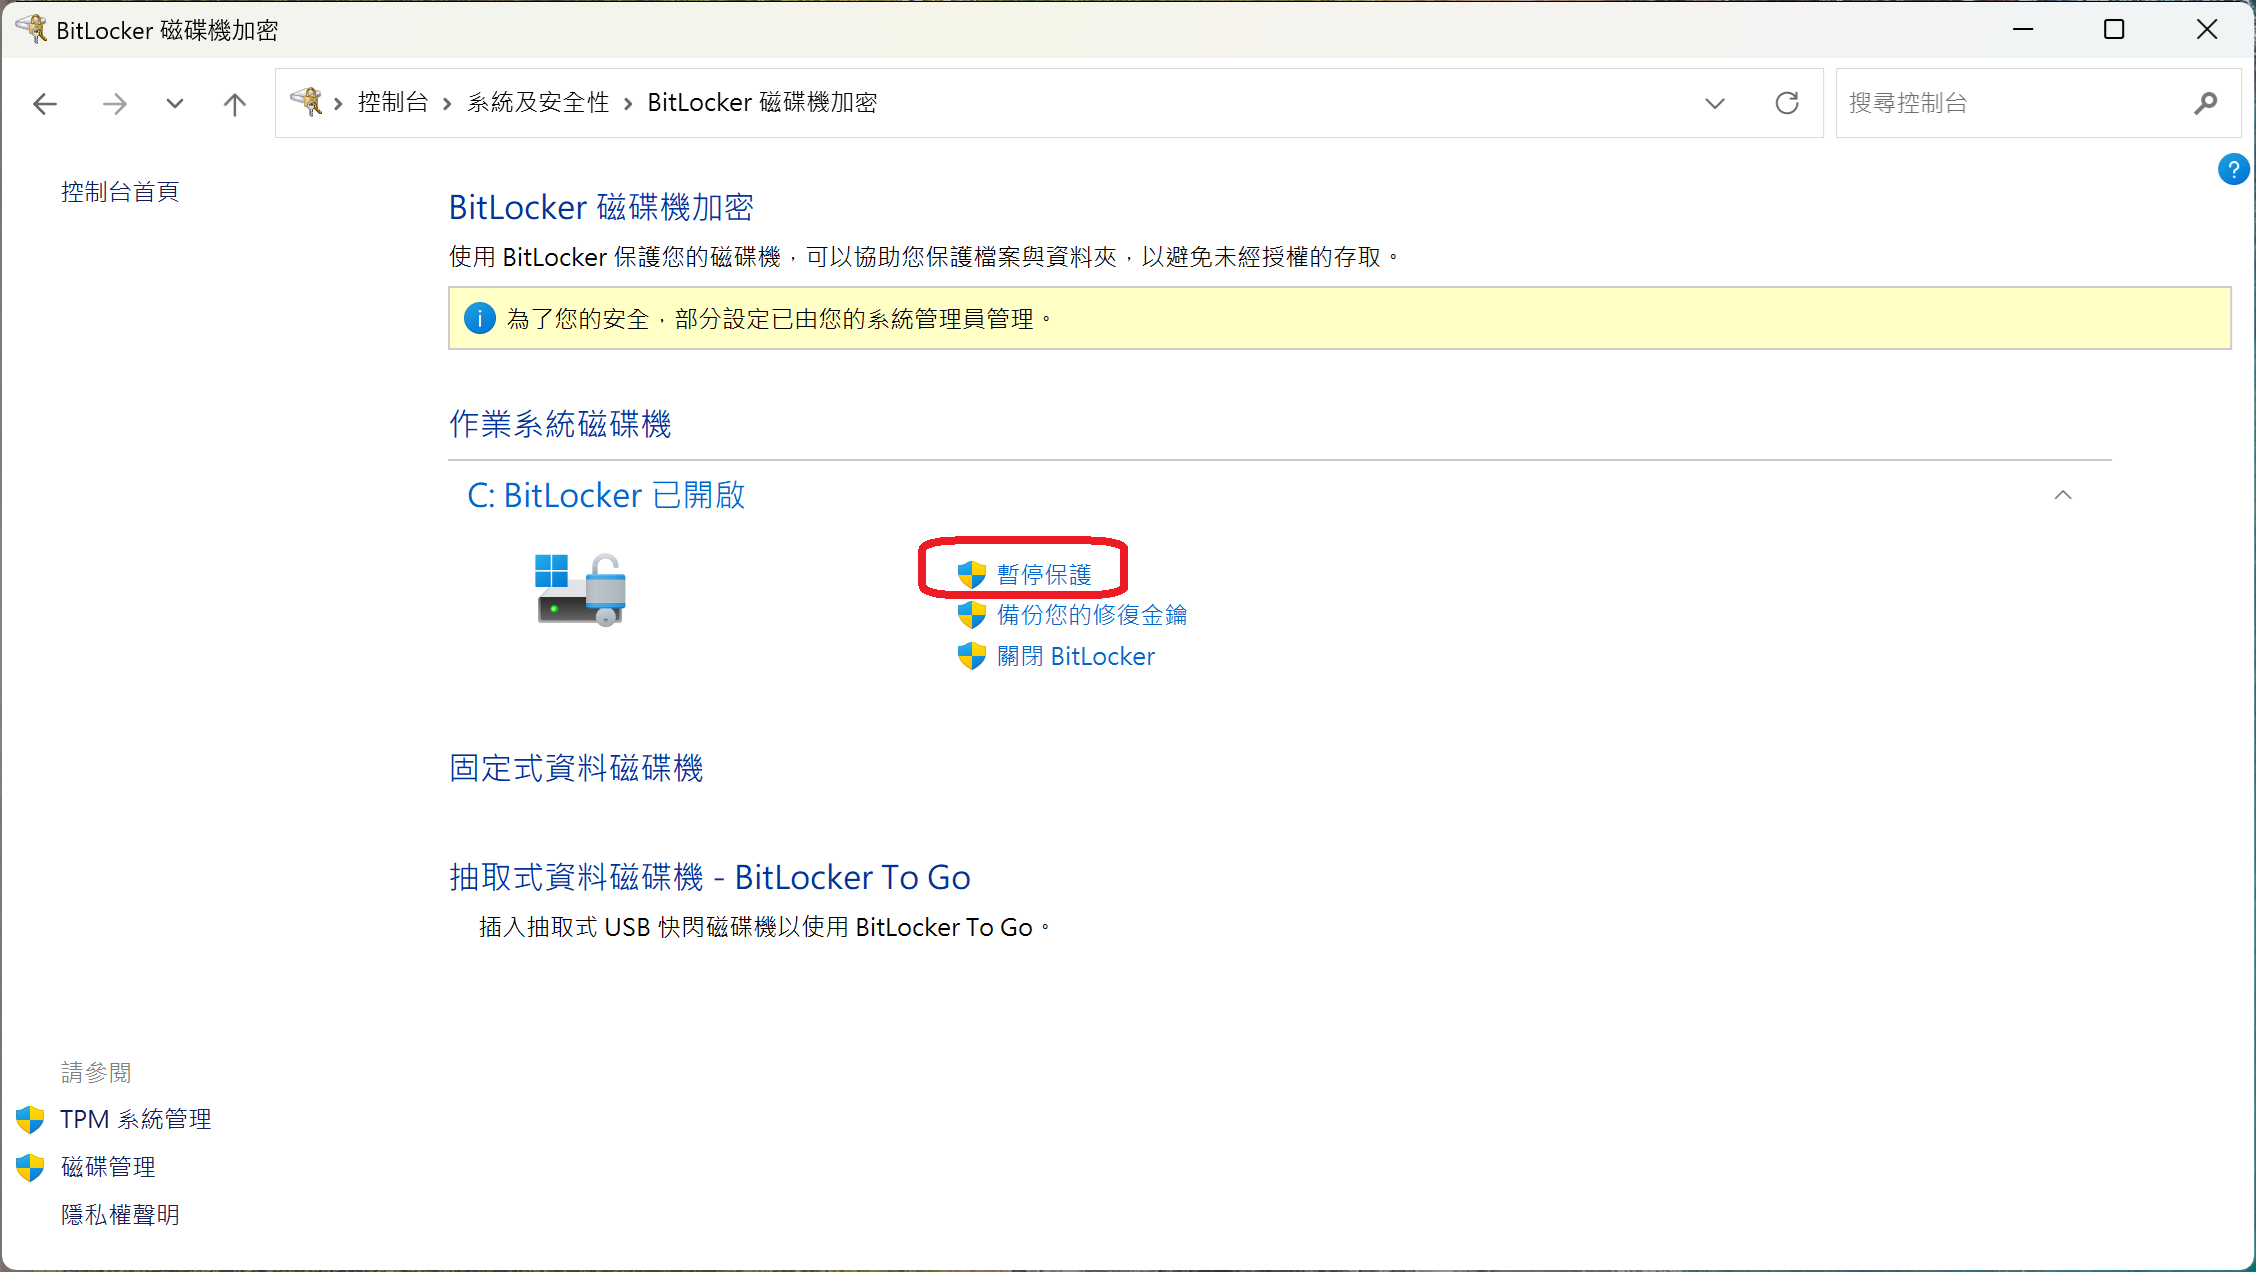2256x1272 pixels.
Task: Select 系統及安全性 breadcrumb item
Action: point(538,102)
